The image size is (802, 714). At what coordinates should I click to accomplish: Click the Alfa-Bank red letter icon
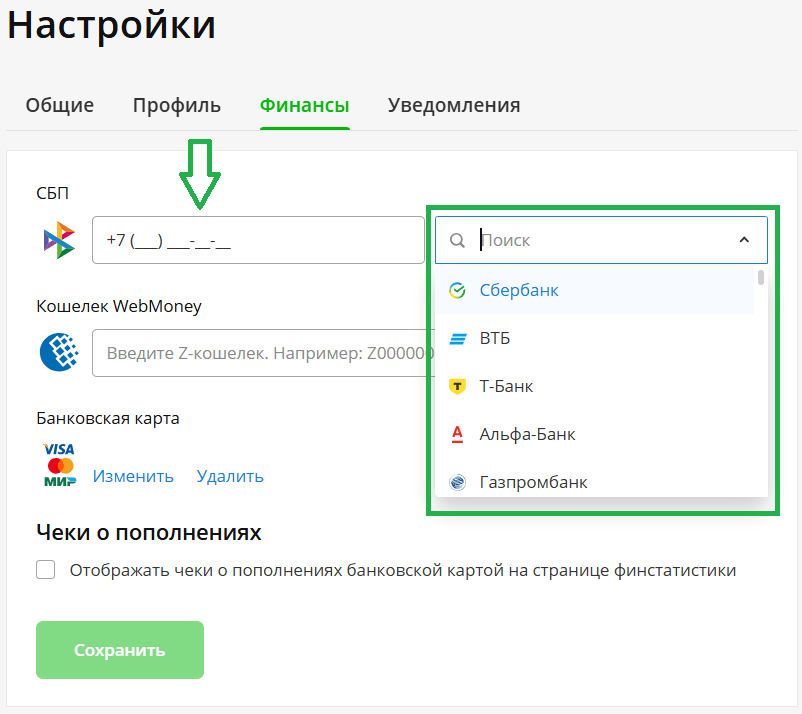pos(457,434)
